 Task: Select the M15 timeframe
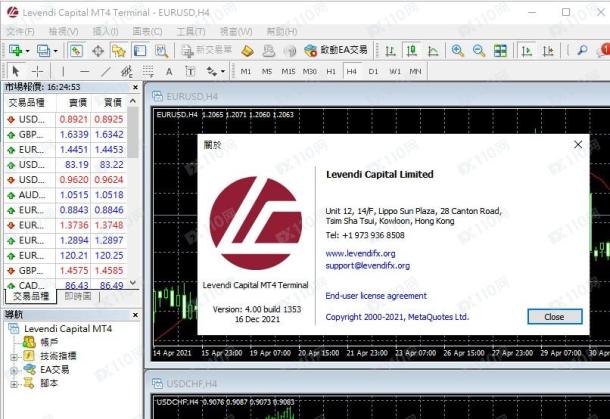[288, 71]
